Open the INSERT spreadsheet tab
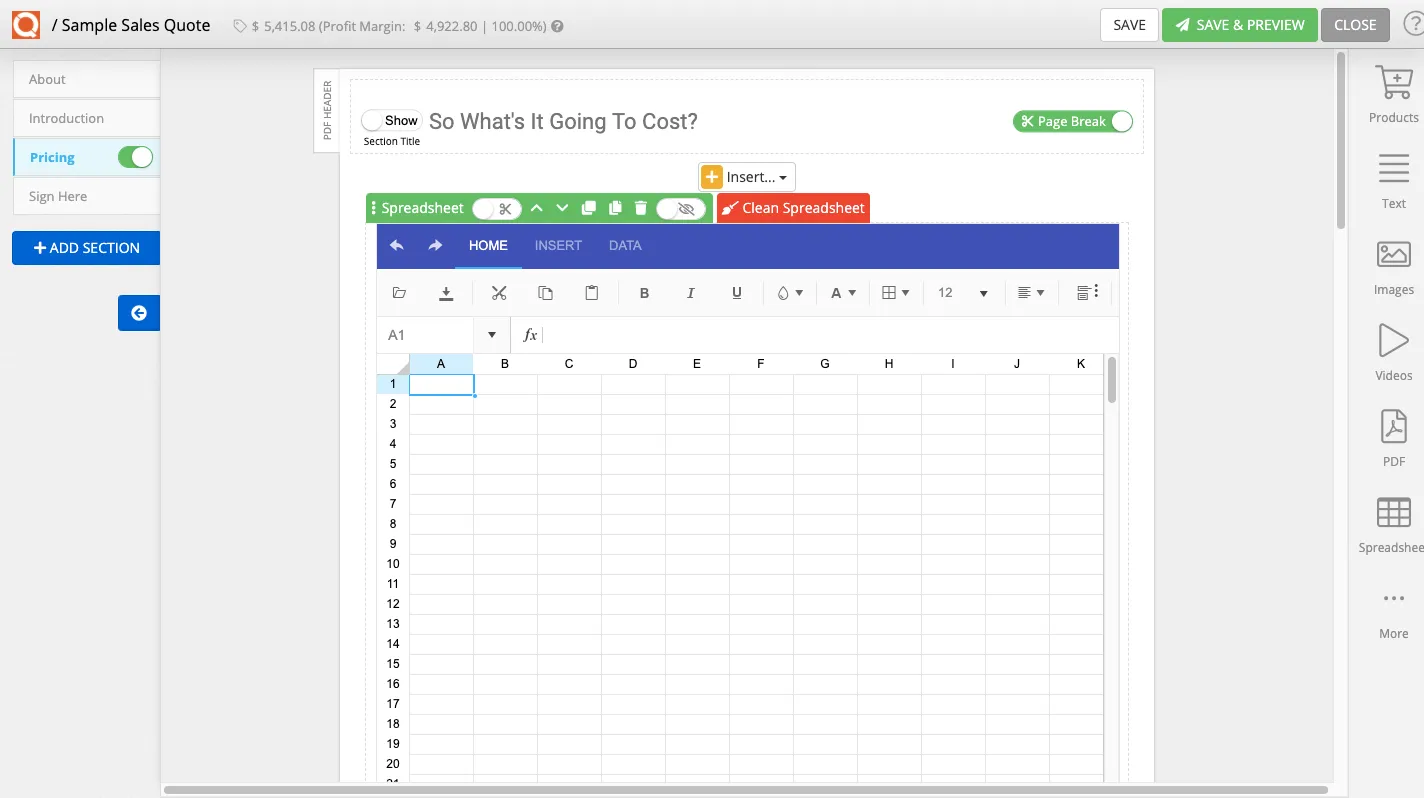The width and height of the screenshot is (1424, 798). click(558, 245)
